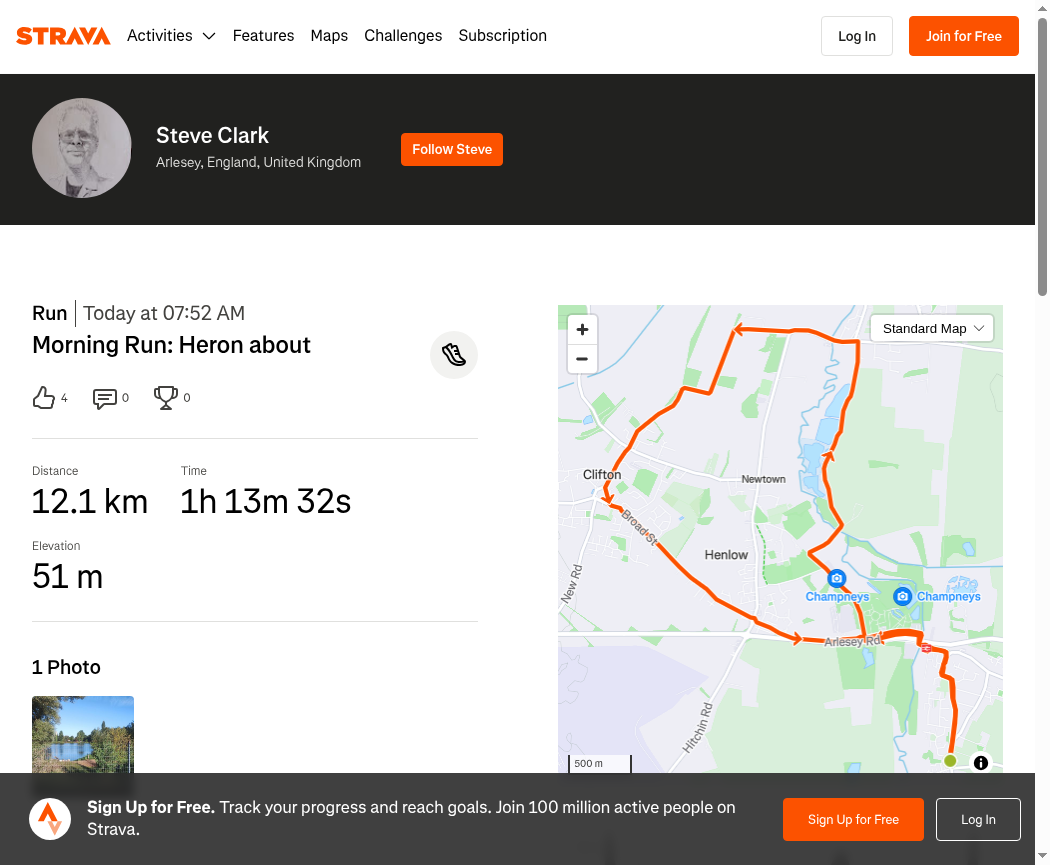Zoom out on the map
Screen dimensions: 1050x865
tap(582, 359)
